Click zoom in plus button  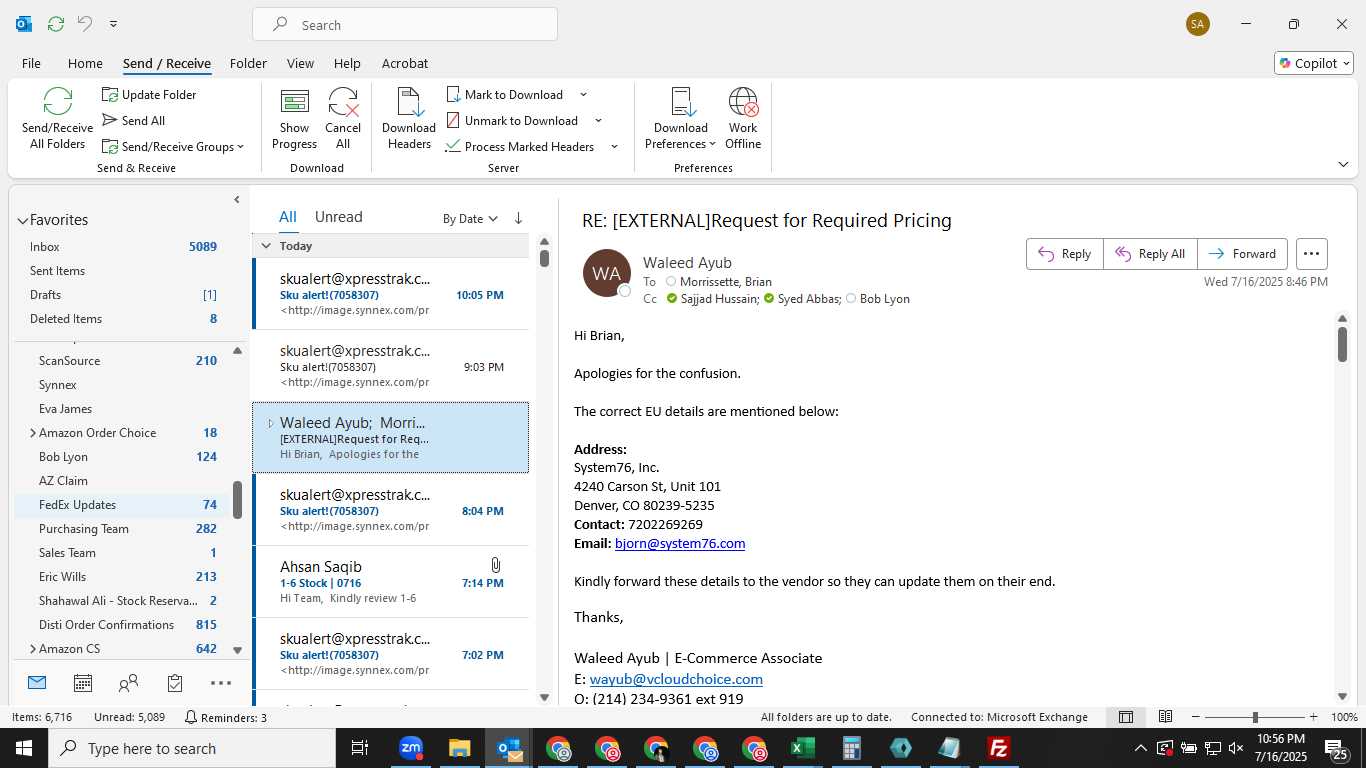coord(1313,717)
